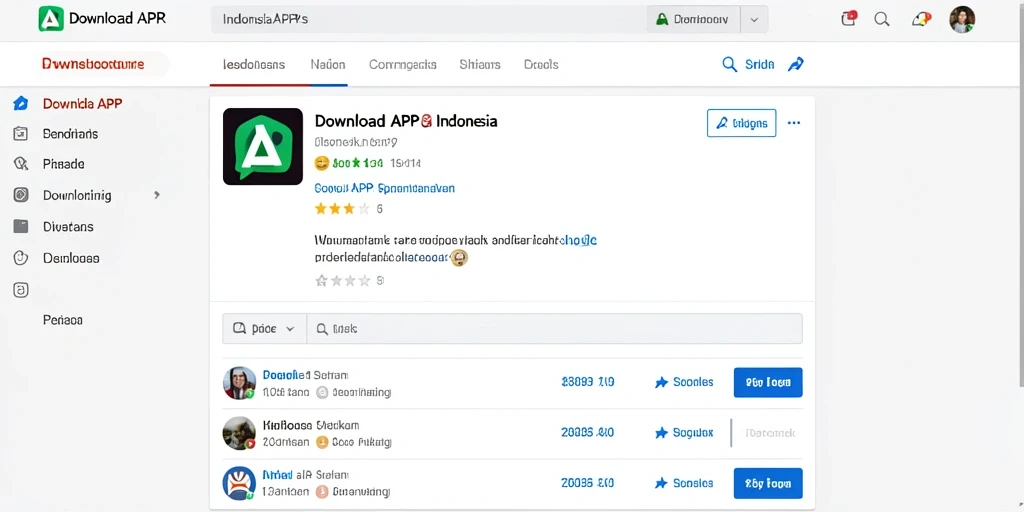Select Downkla APP in the sidebar

[x=82, y=103]
